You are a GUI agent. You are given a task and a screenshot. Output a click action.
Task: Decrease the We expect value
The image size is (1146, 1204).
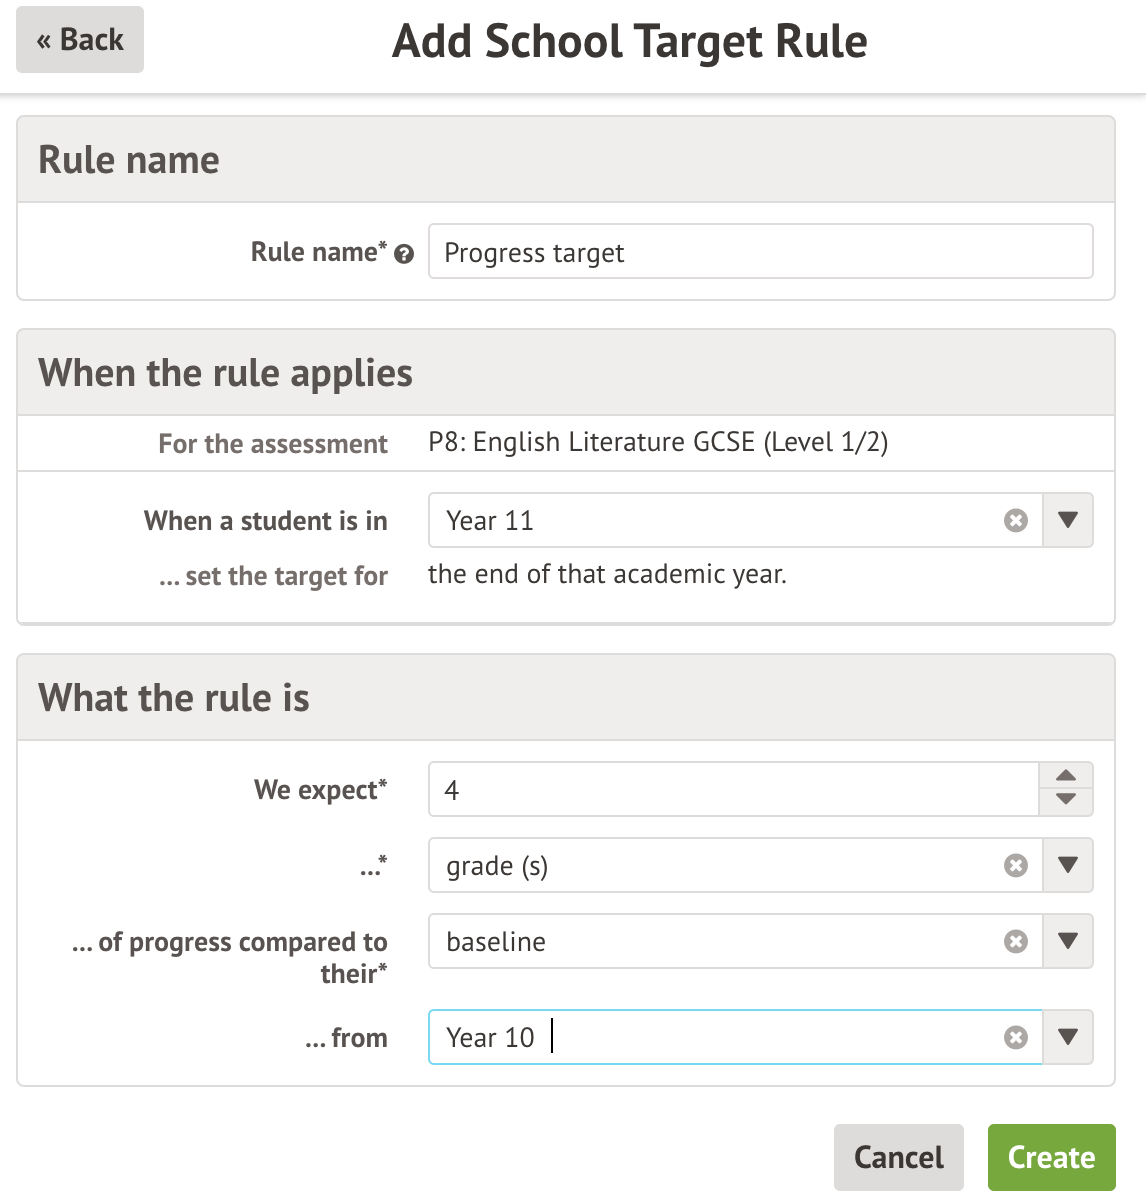coord(1066,800)
